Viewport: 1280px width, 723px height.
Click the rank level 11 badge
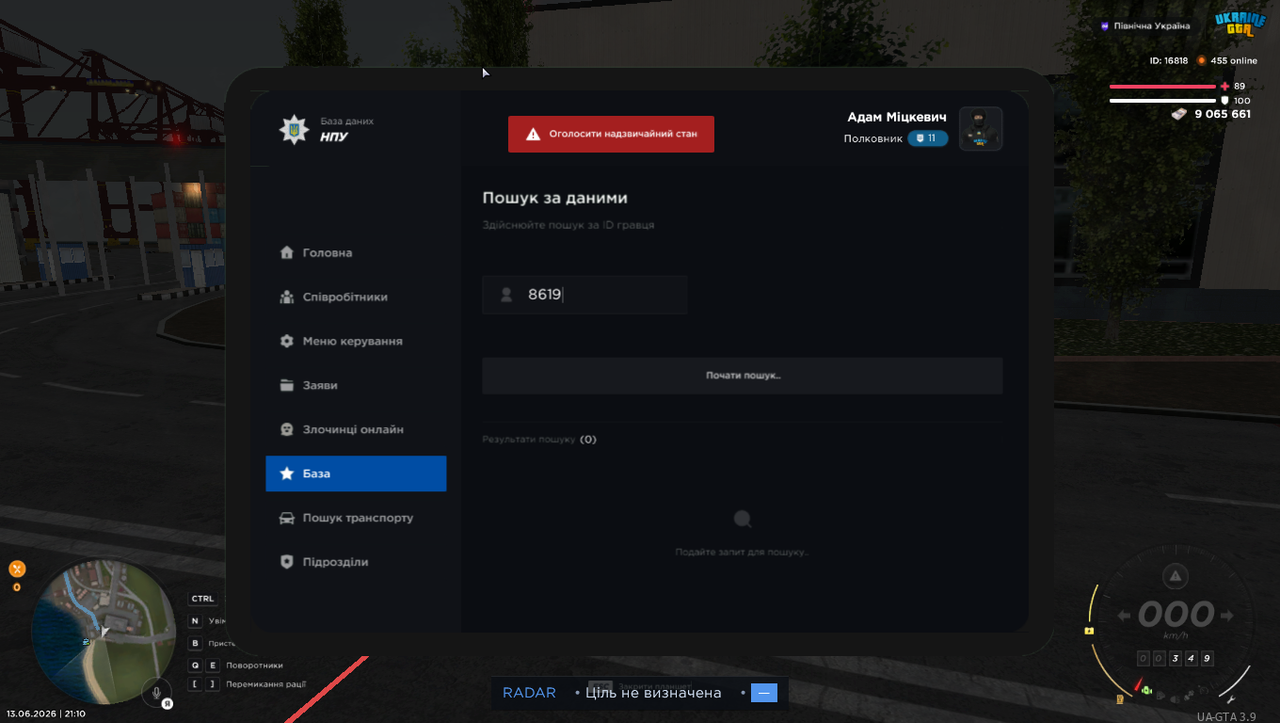[x=928, y=139]
